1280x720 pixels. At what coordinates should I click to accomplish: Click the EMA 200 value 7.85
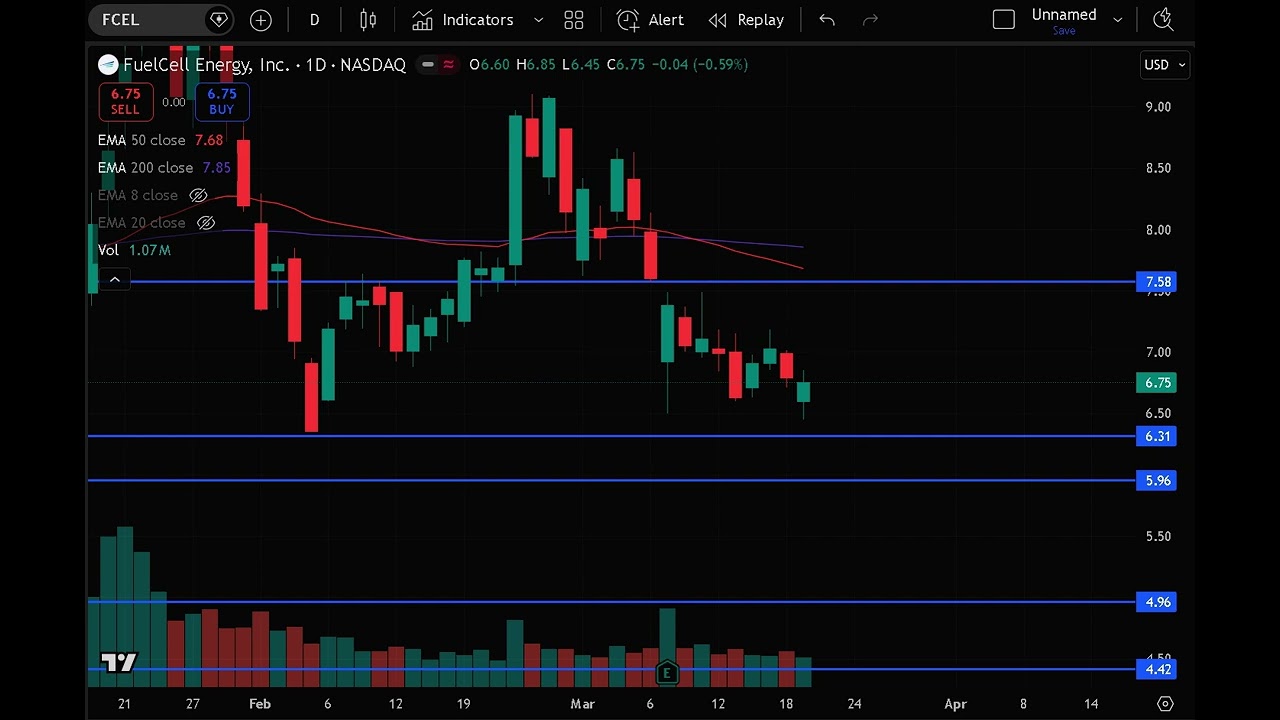[x=216, y=168]
